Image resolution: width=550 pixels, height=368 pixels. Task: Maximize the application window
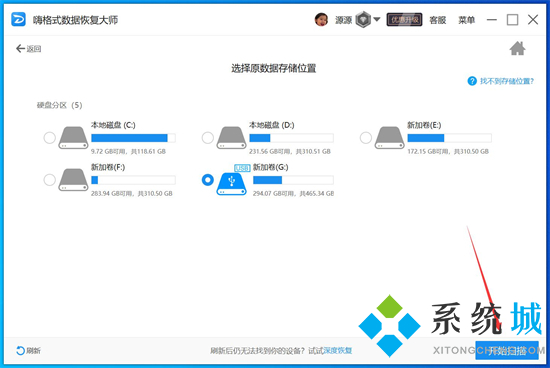(x=512, y=20)
